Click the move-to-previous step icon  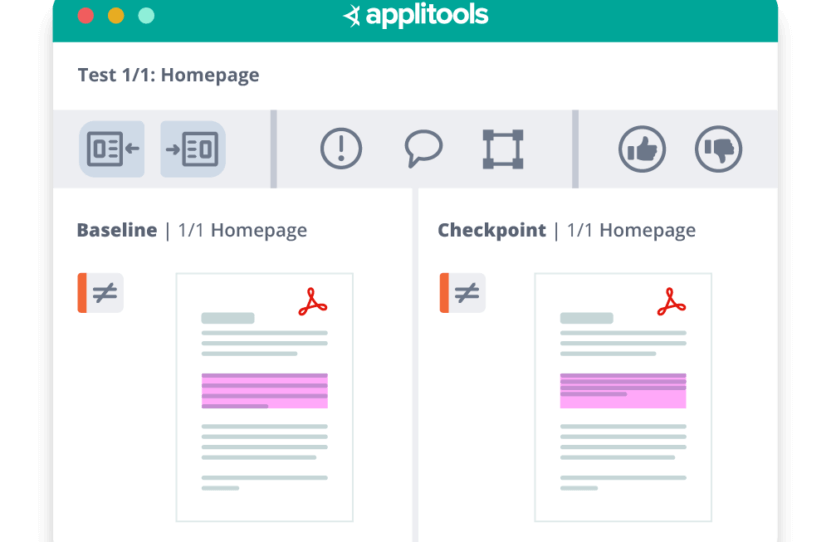[112, 149]
